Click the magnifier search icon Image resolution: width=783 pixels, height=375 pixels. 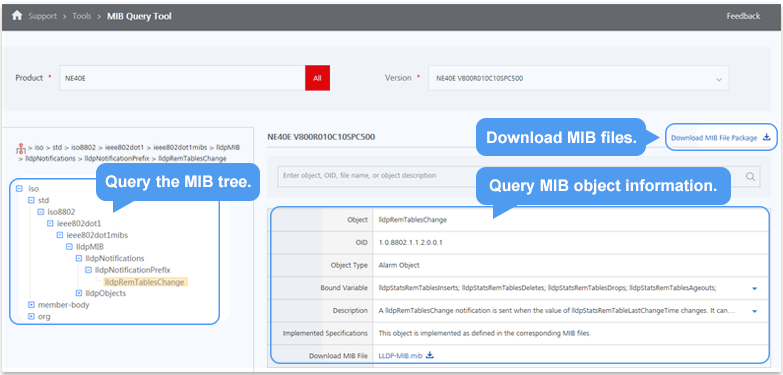750,176
